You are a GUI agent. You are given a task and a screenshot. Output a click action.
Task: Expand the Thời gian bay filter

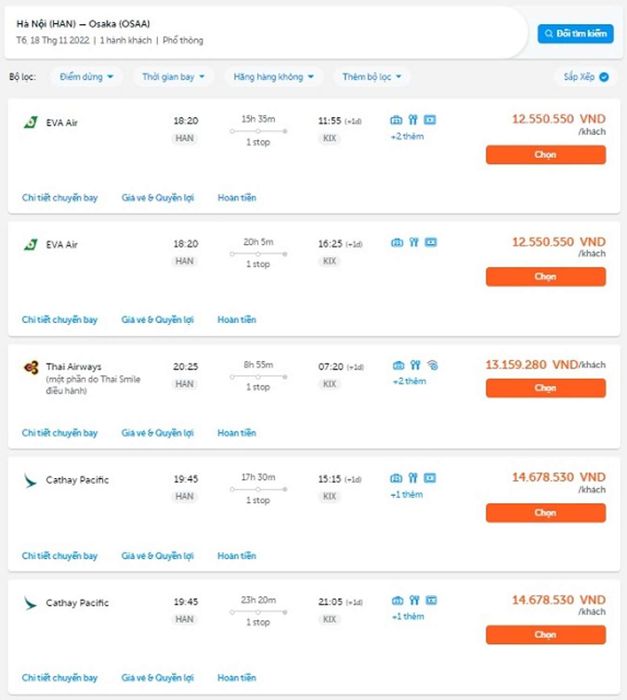click(173, 76)
